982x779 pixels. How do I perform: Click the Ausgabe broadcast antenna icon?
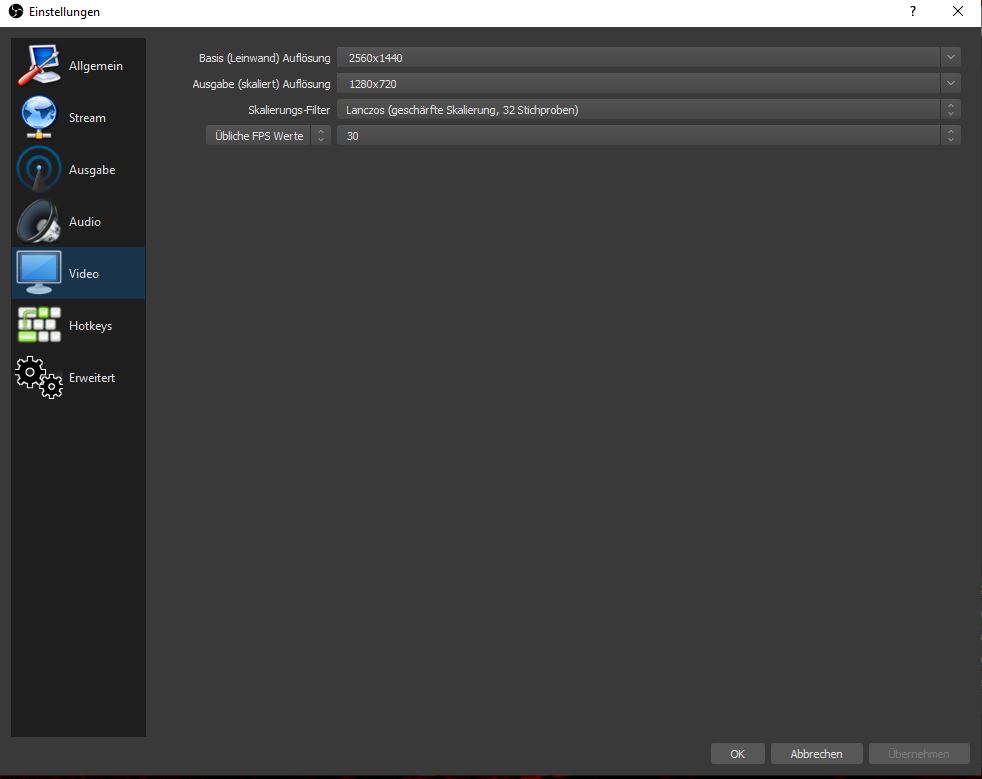39,170
